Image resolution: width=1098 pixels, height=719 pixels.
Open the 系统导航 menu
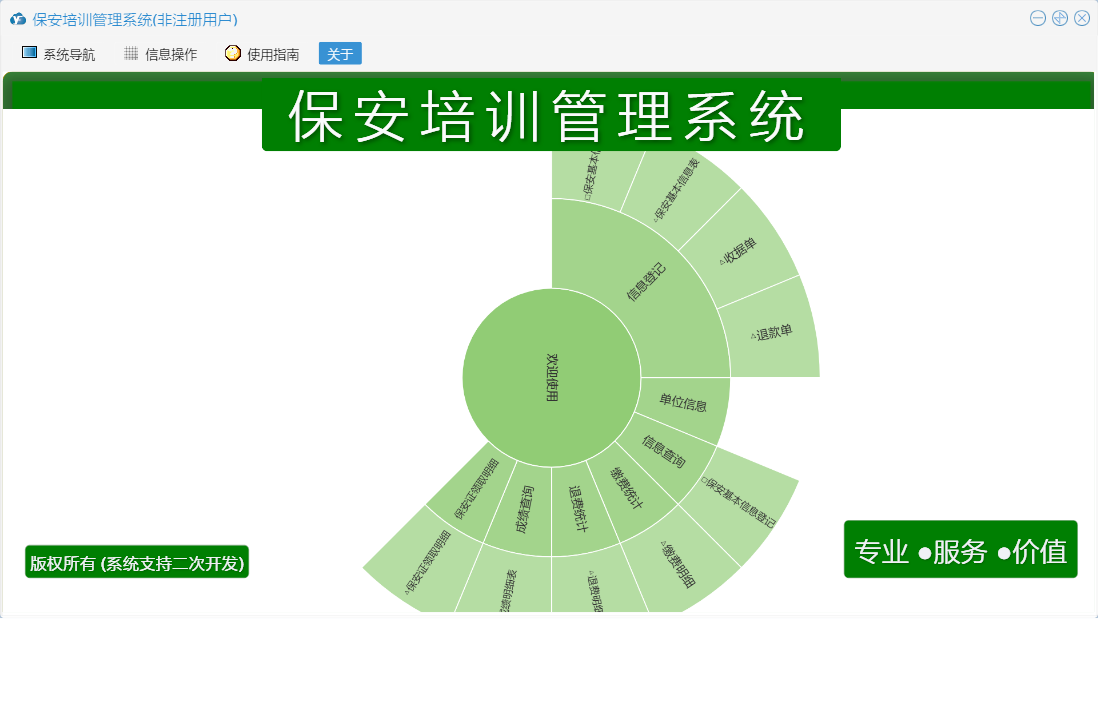[x=59, y=54]
